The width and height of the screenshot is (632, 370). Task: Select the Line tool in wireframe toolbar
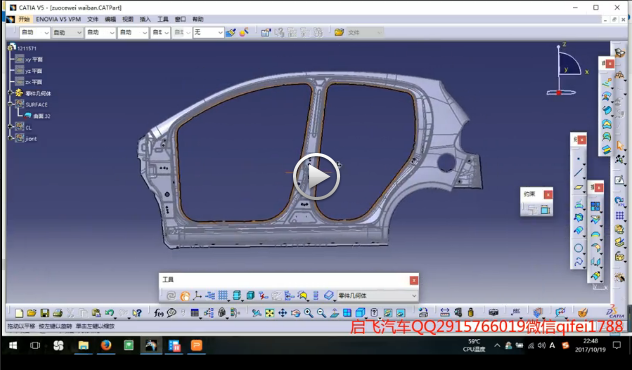coord(578,173)
